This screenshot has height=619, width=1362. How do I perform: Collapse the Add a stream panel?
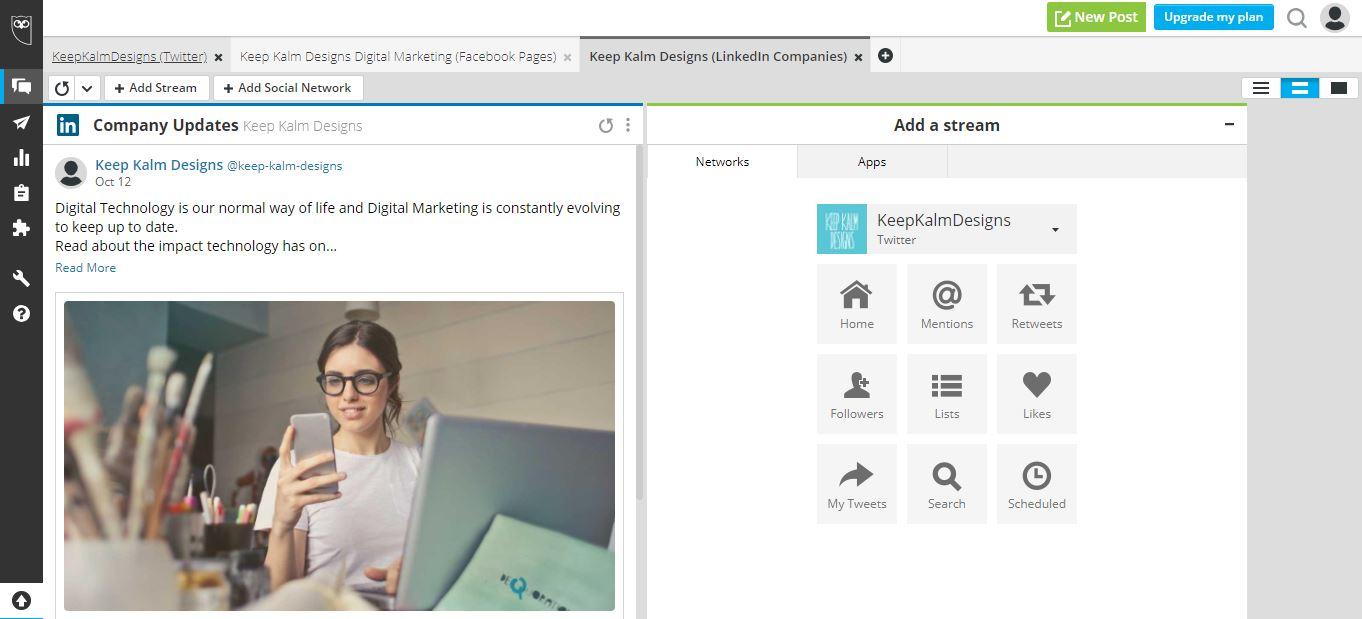tap(1229, 124)
